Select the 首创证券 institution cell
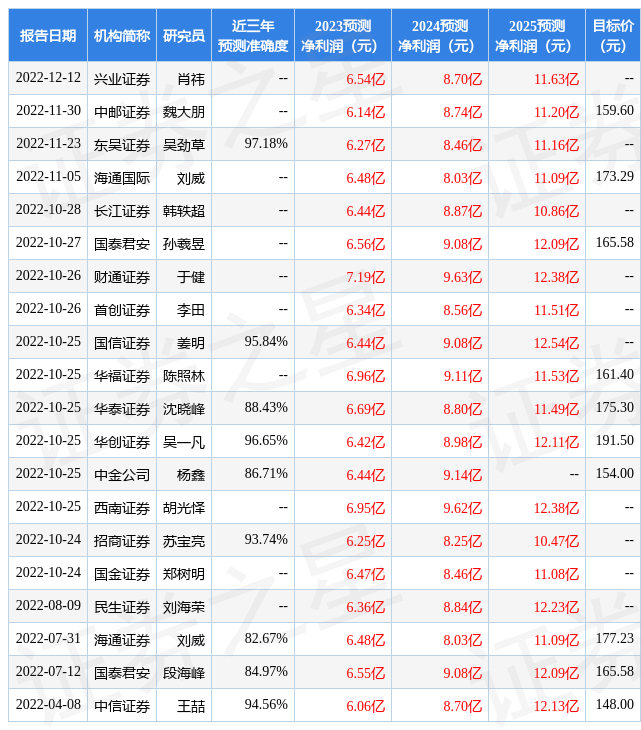Image resolution: width=641 pixels, height=730 pixels. 122,310
